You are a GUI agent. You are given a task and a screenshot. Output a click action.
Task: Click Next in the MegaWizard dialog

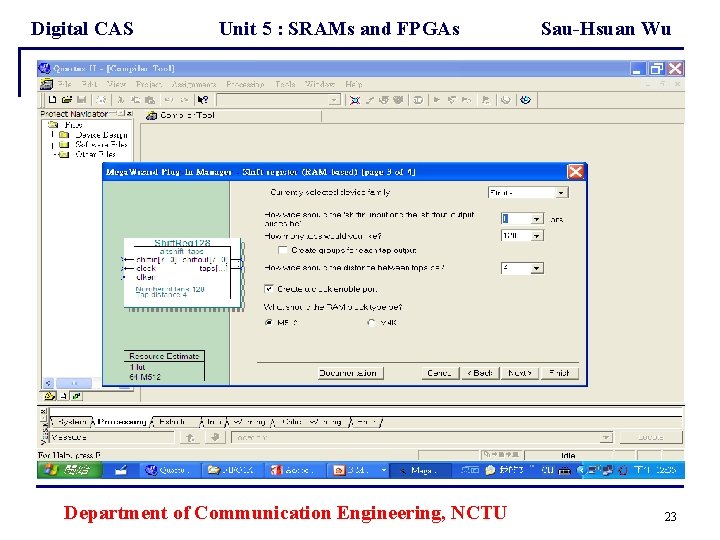(x=520, y=373)
